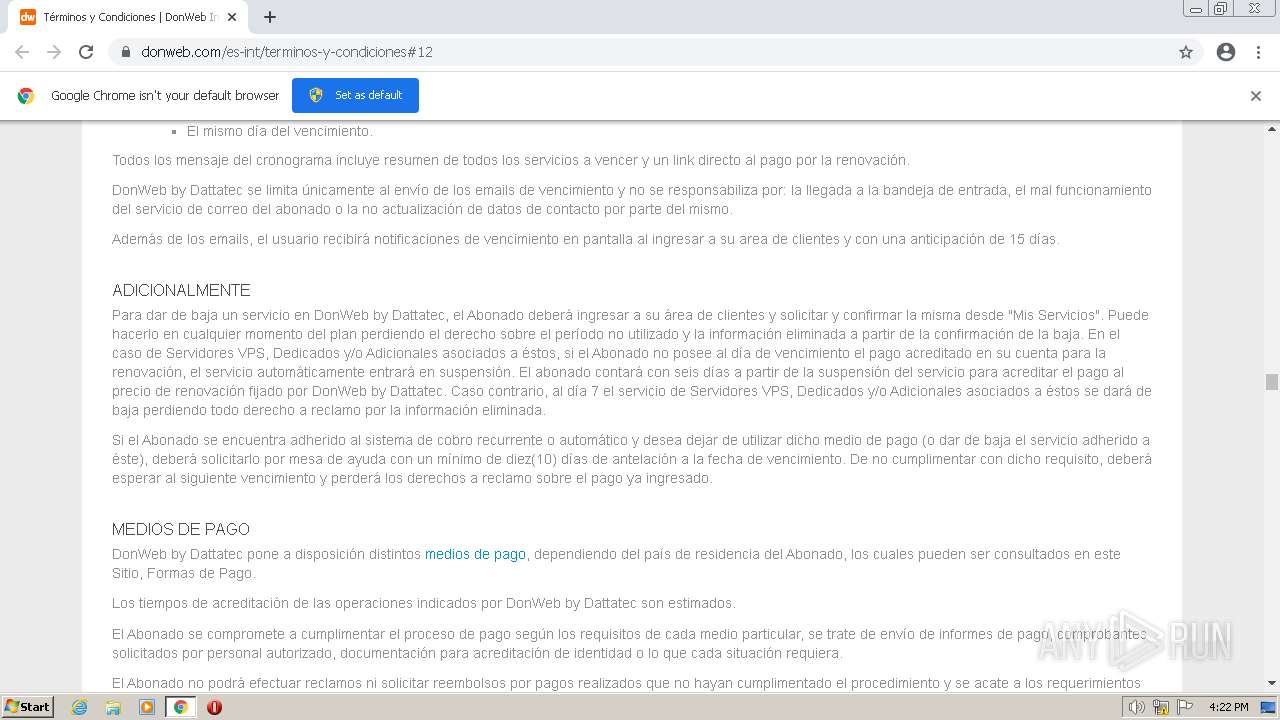The height and width of the screenshot is (720, 1280).
Task: Click the browser Back arrow
Action: [x=22, y=52]
